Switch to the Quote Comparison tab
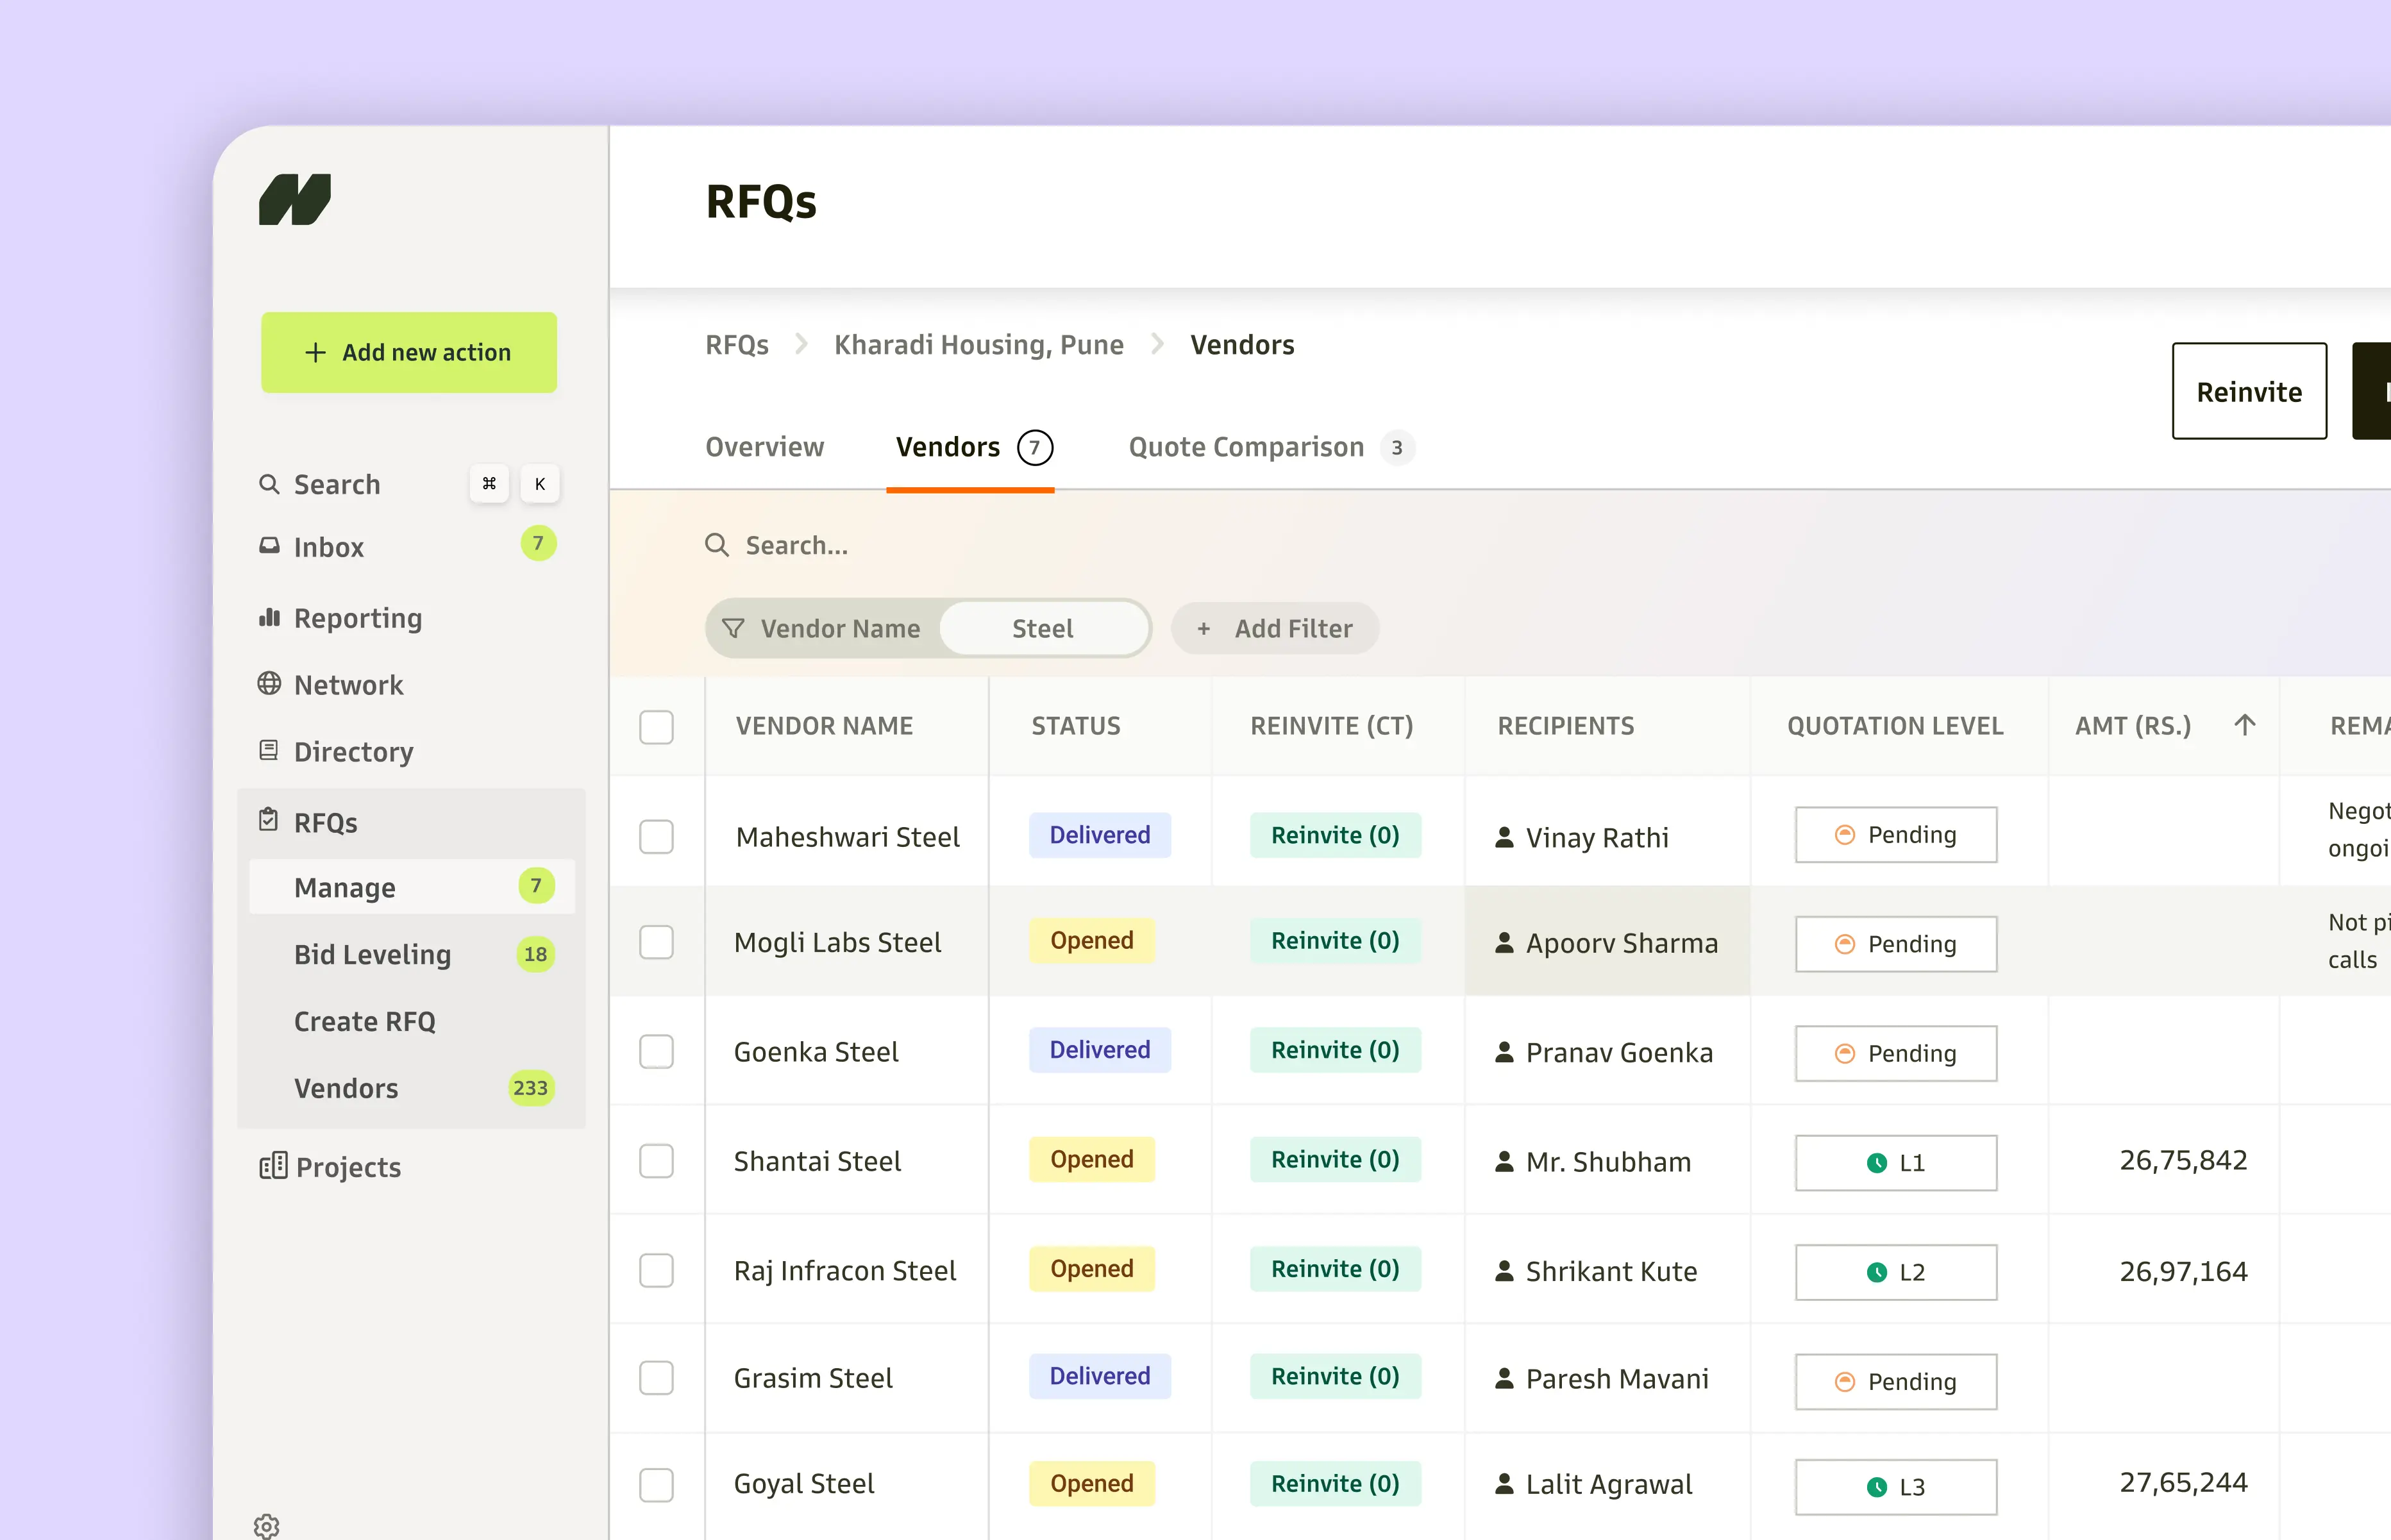This screenshot has width=2391, height=1540. [1246, 447]
